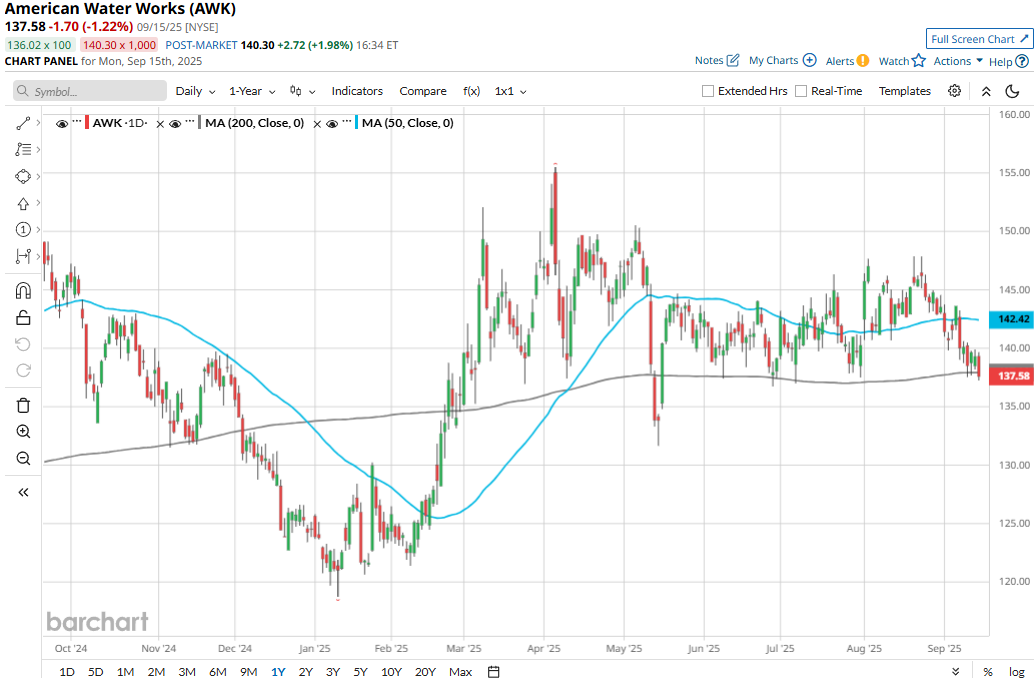Open options for the MA 50 indicator
1035x678 pixels.
pyautogui.click(x=347, y=121)
